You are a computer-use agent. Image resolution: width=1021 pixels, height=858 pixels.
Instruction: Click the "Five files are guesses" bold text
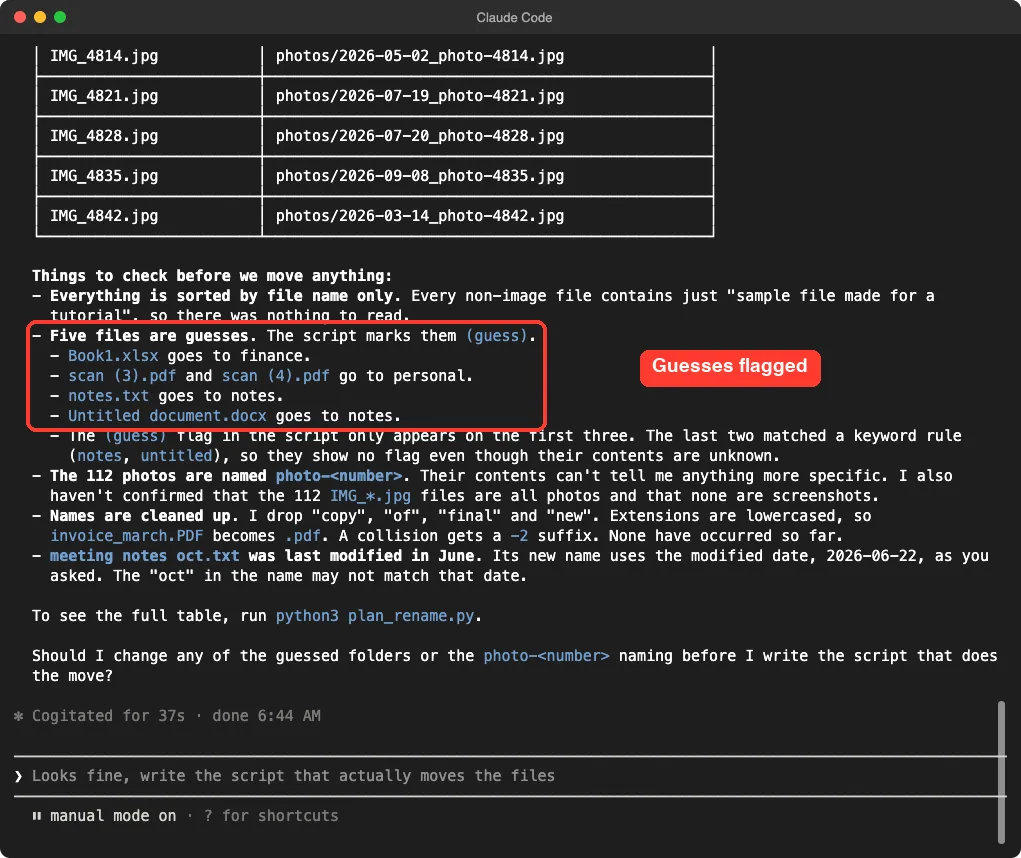(152, 336)
